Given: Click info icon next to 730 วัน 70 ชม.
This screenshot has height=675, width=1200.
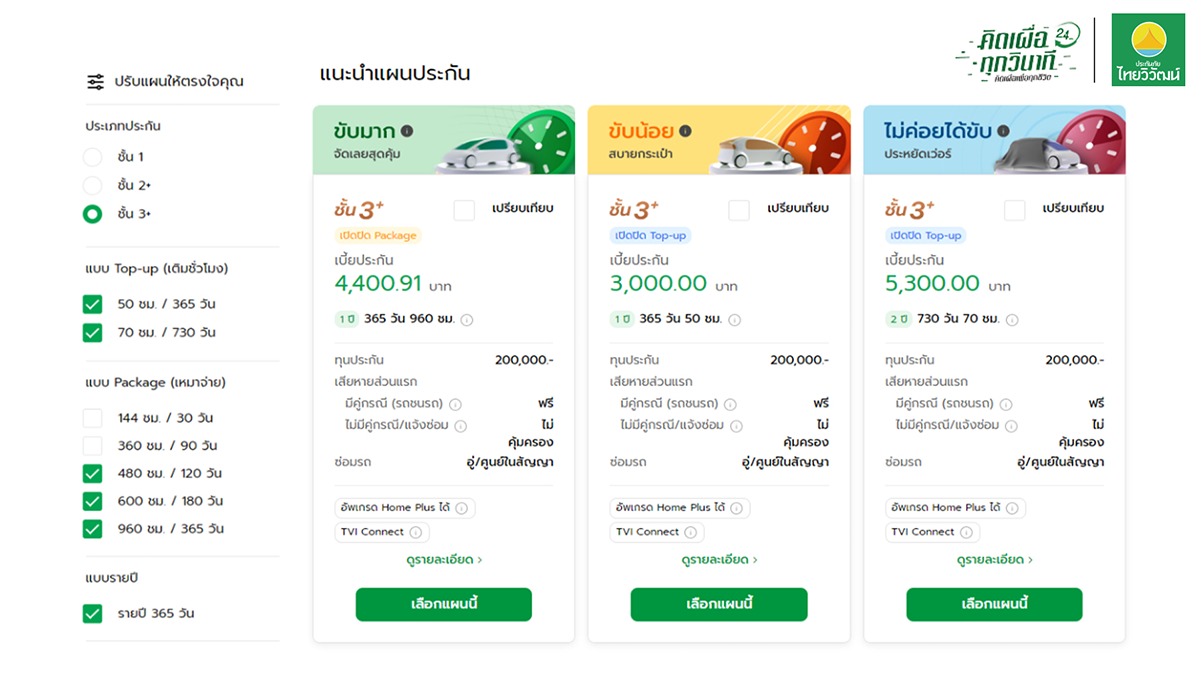Looking at the screenshot, I should click(1012, 320).
